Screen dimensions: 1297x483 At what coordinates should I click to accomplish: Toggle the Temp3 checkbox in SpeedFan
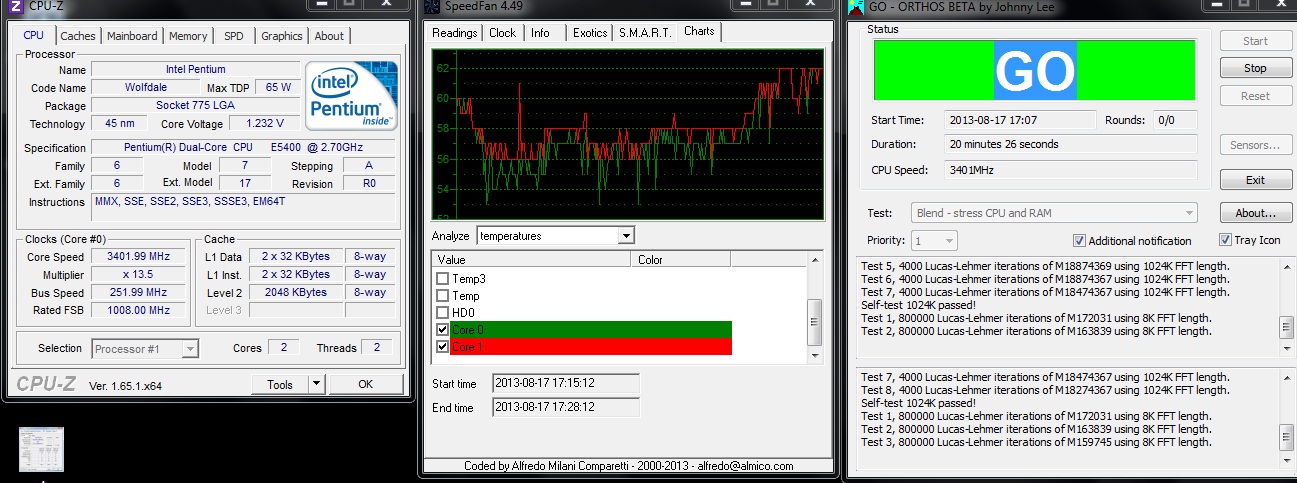click(x=443, y=279)
